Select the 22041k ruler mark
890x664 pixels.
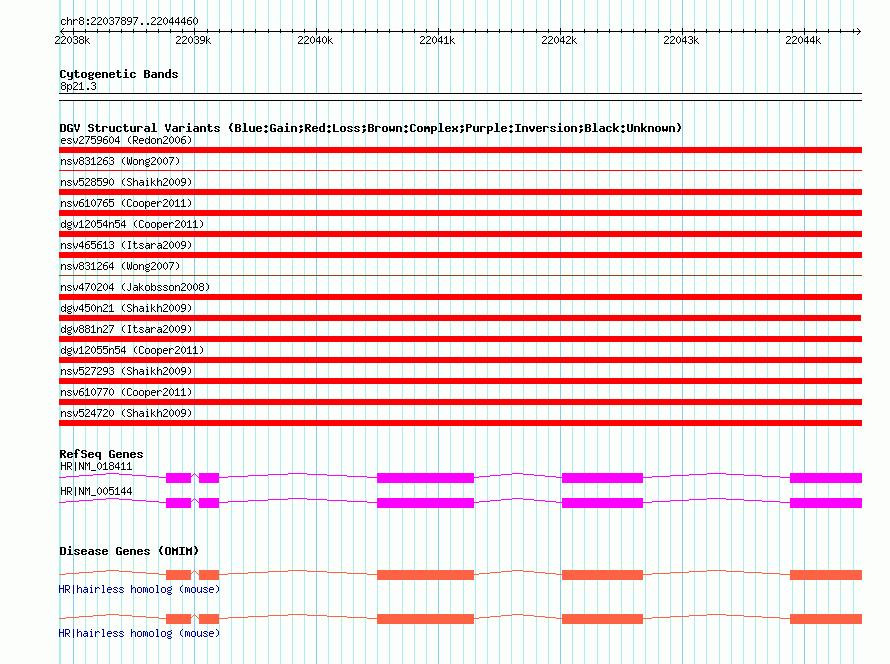(437, 40)
